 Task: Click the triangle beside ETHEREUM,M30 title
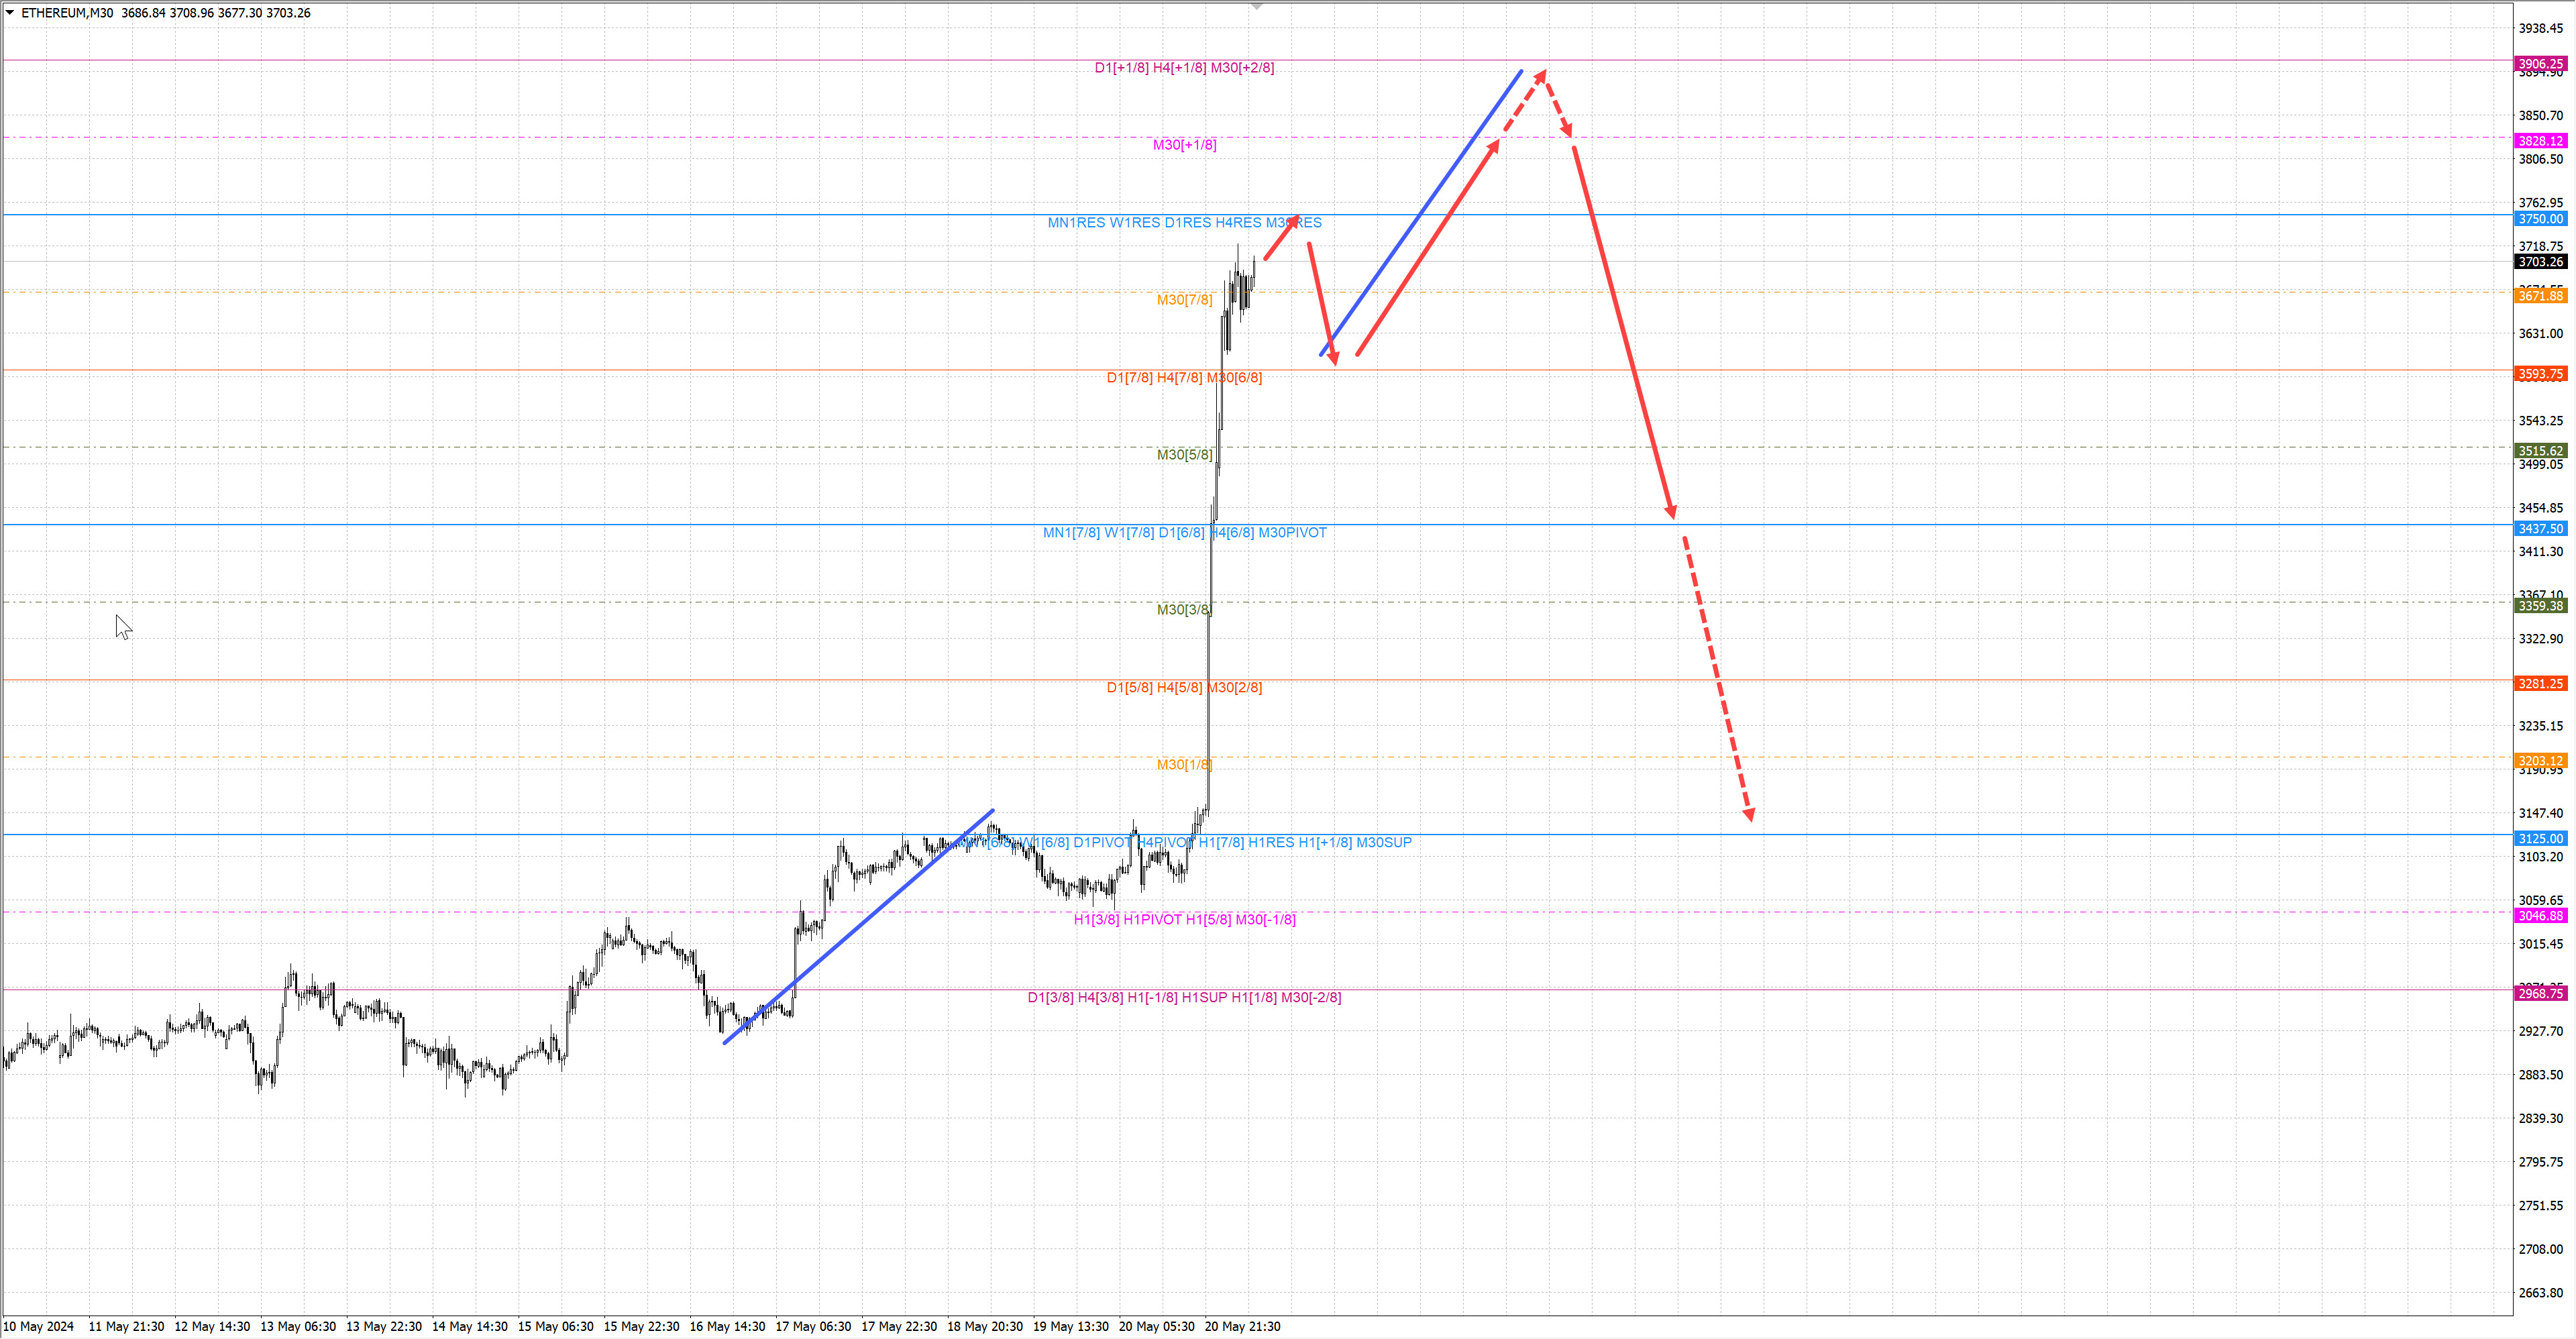10,13
